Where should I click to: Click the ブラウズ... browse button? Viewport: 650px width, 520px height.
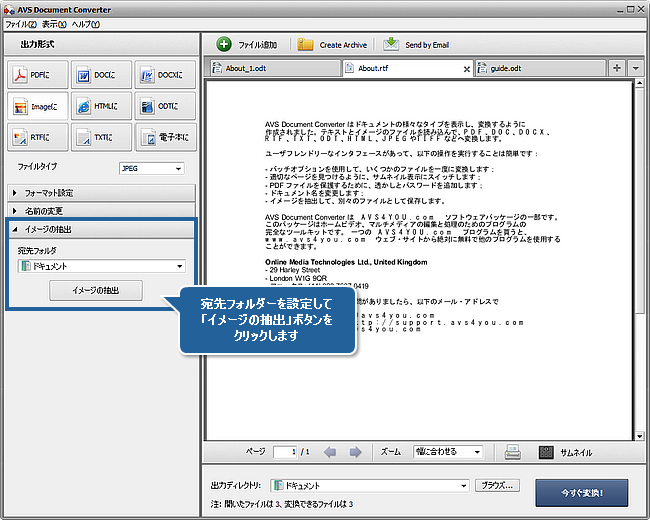tap(497, 485)
